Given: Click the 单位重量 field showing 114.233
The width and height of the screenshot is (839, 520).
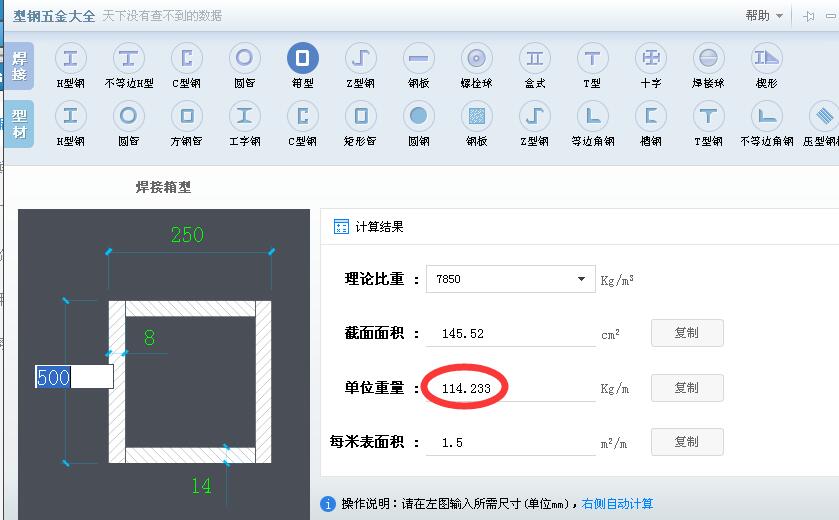Looking at the screenshot, I should [x=510, y=388].
